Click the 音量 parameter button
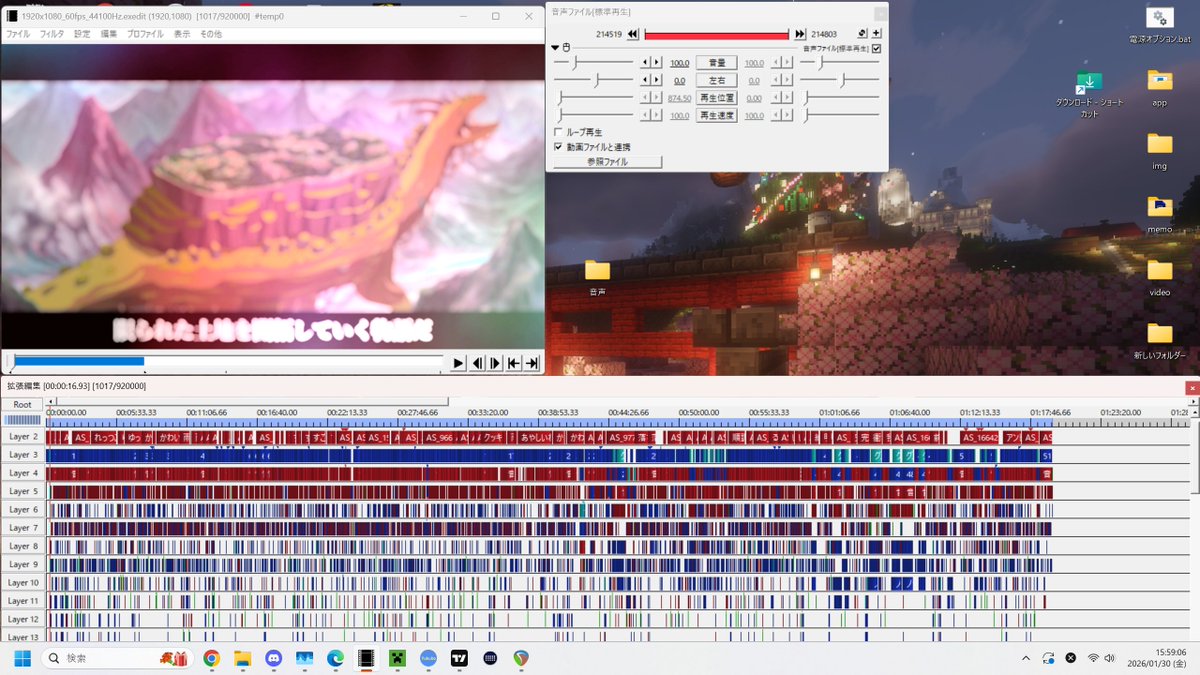The height and width of the screenshot is (675, 1200). [x=716, y=63]
